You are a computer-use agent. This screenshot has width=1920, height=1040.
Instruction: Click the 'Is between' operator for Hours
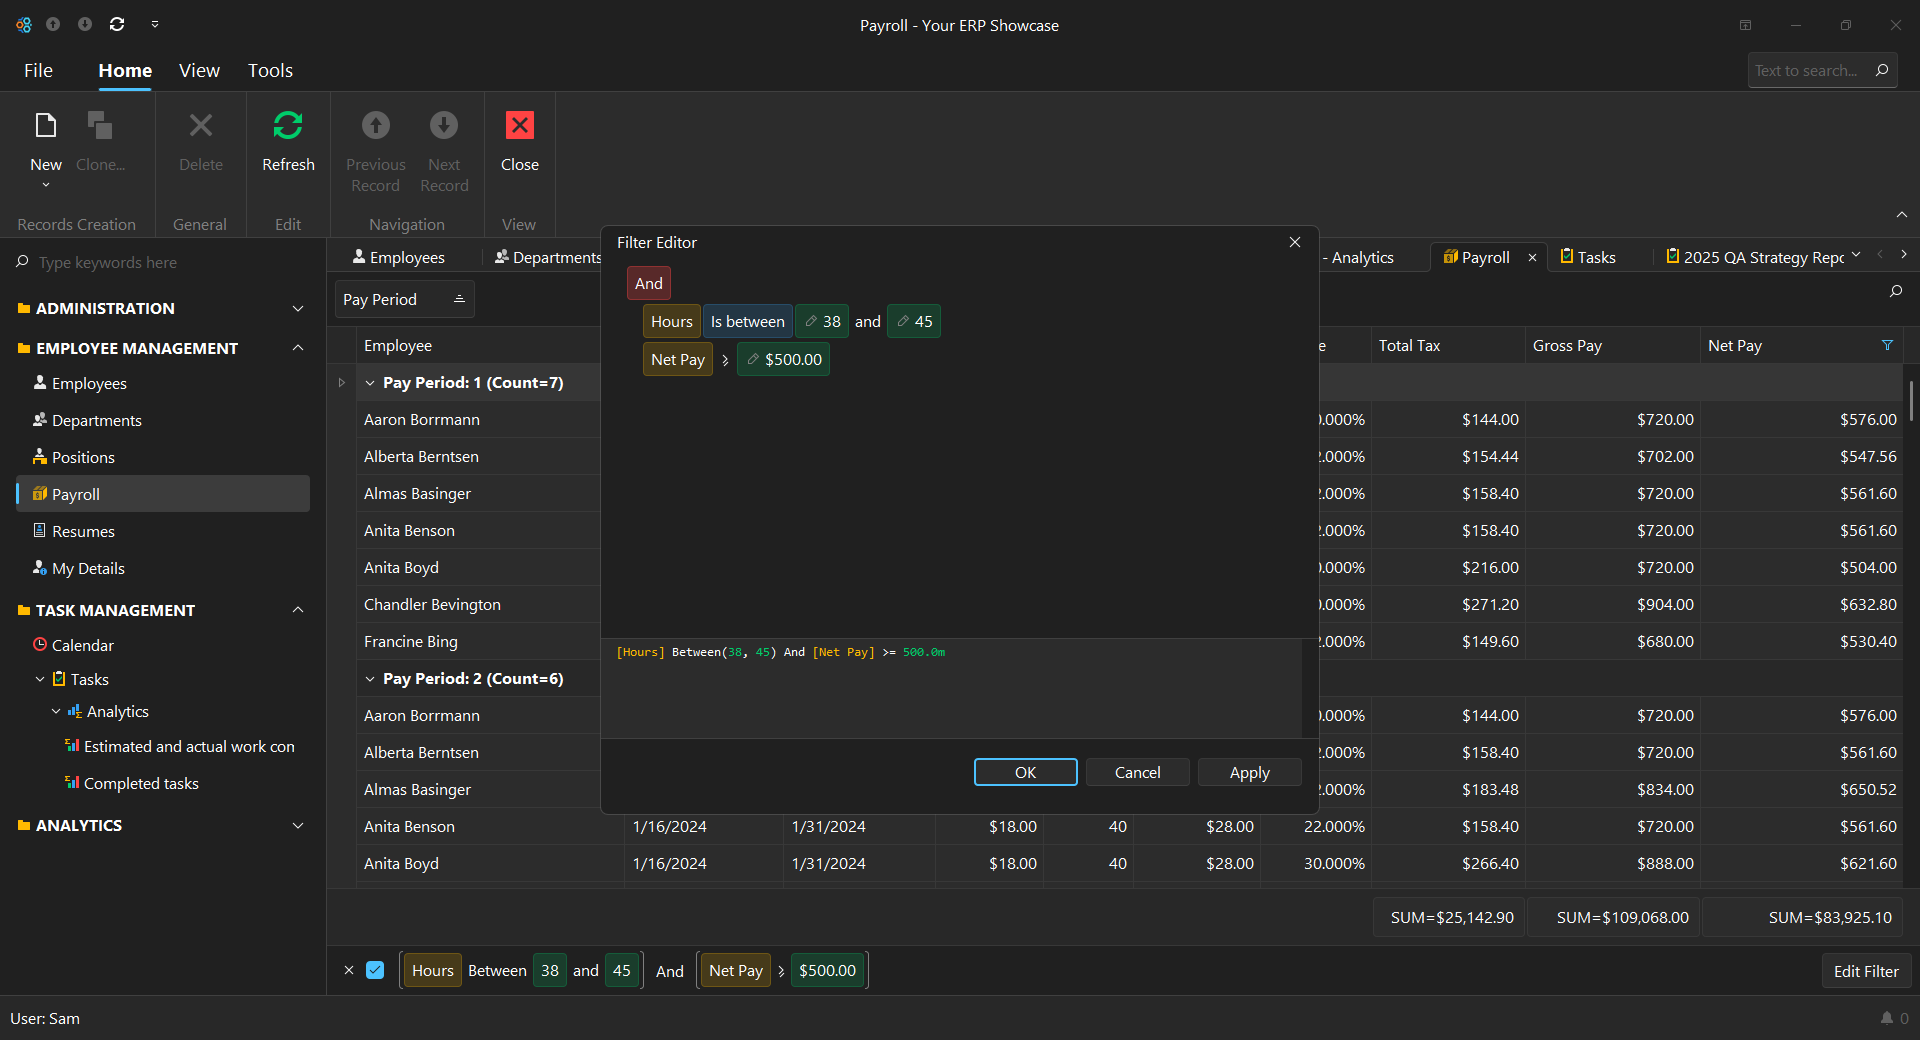pyautogui.click(x=747, y=321)
